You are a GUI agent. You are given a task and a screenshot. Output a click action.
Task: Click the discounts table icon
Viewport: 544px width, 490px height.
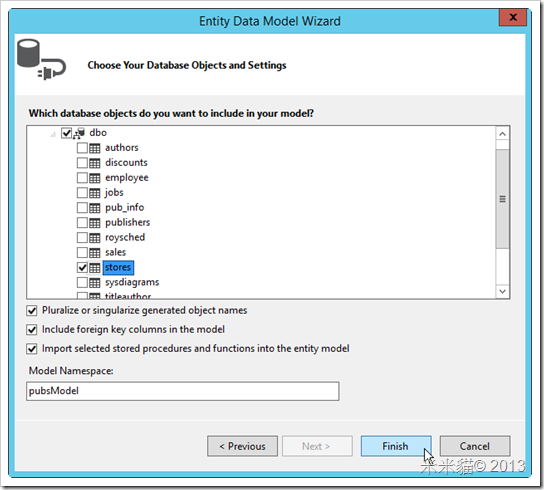point(94,163)
